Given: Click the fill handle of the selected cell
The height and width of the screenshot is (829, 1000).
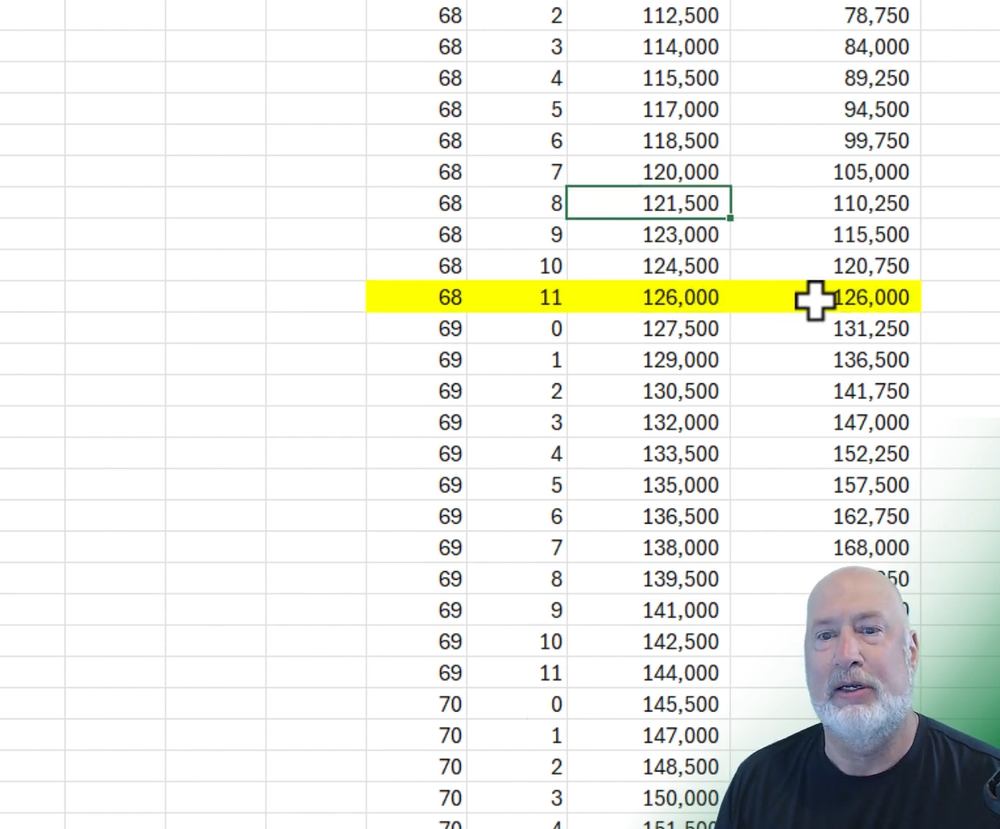Looking at the screenshot, I should coord(730,217).
